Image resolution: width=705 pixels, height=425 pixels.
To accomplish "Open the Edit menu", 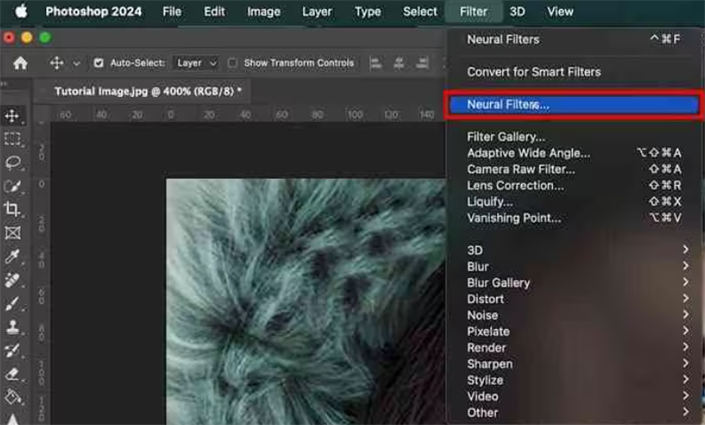I will click(214, 11).
